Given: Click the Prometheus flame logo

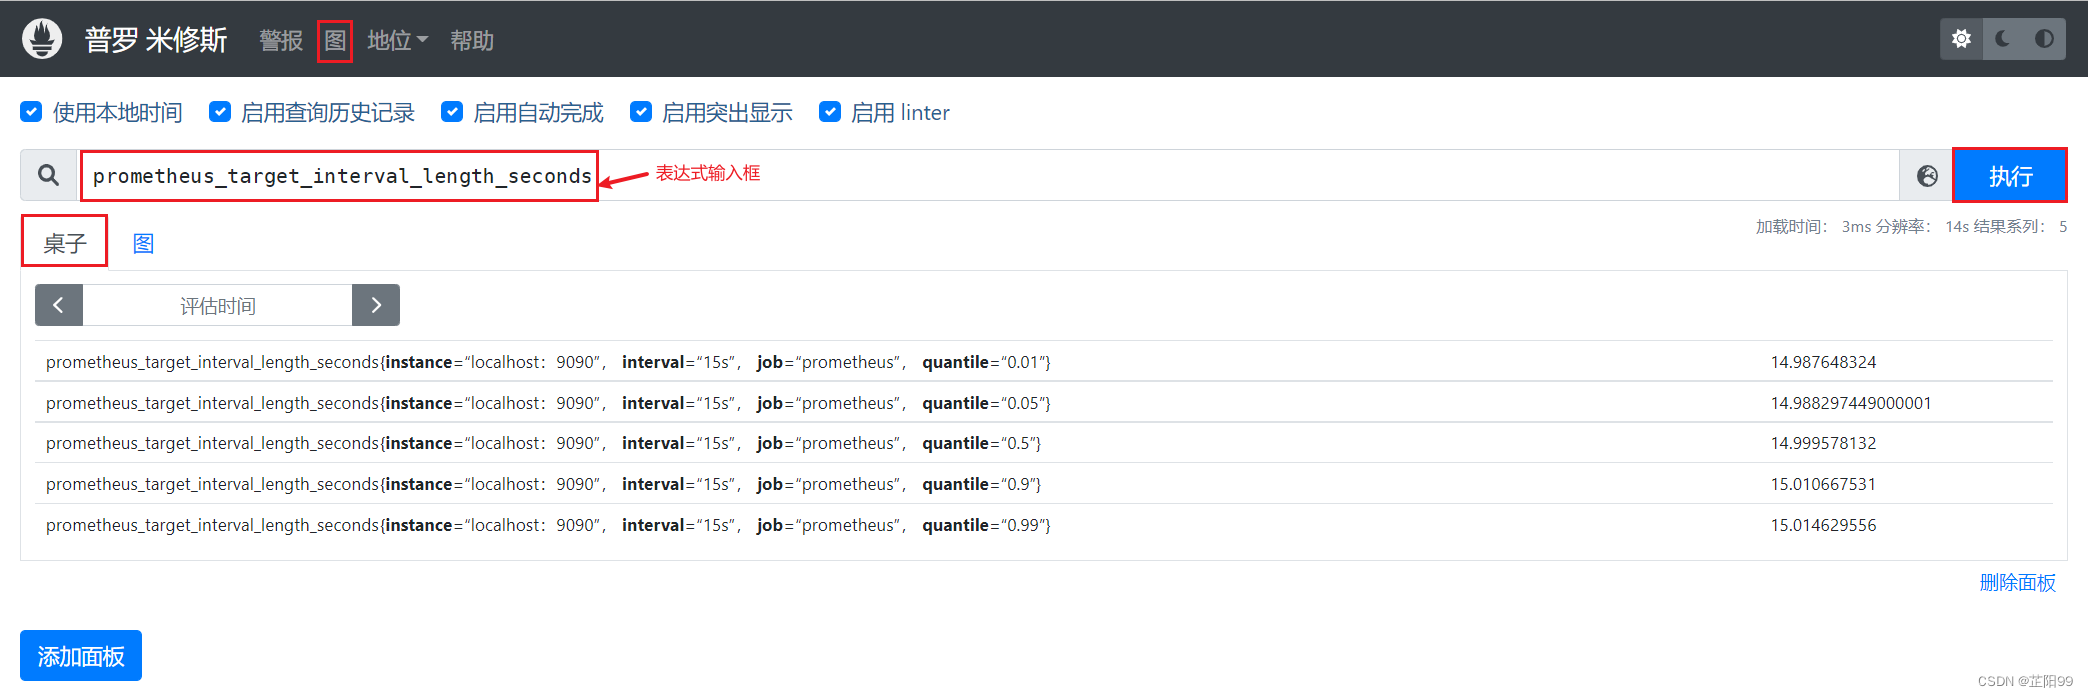Looking at the screenshot, I should [42, 39].
